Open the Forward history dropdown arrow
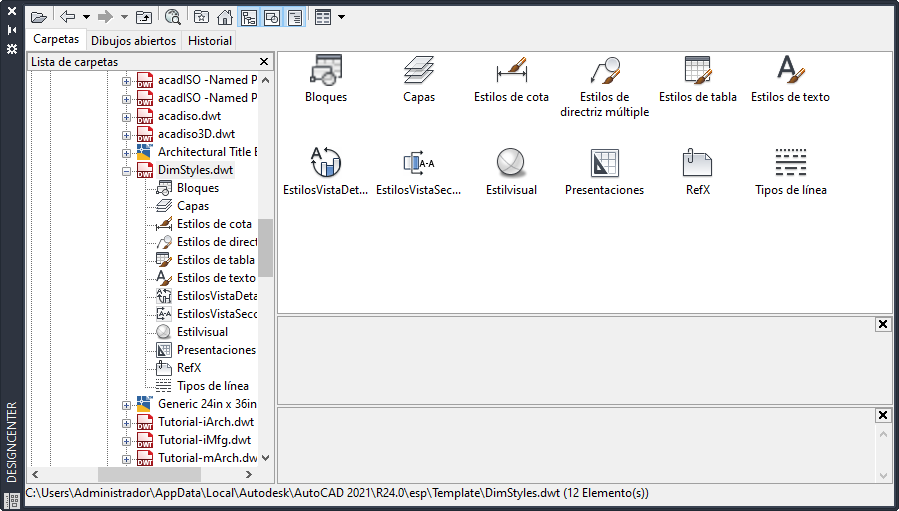This screenshot has width=899, height=511. 124,17
